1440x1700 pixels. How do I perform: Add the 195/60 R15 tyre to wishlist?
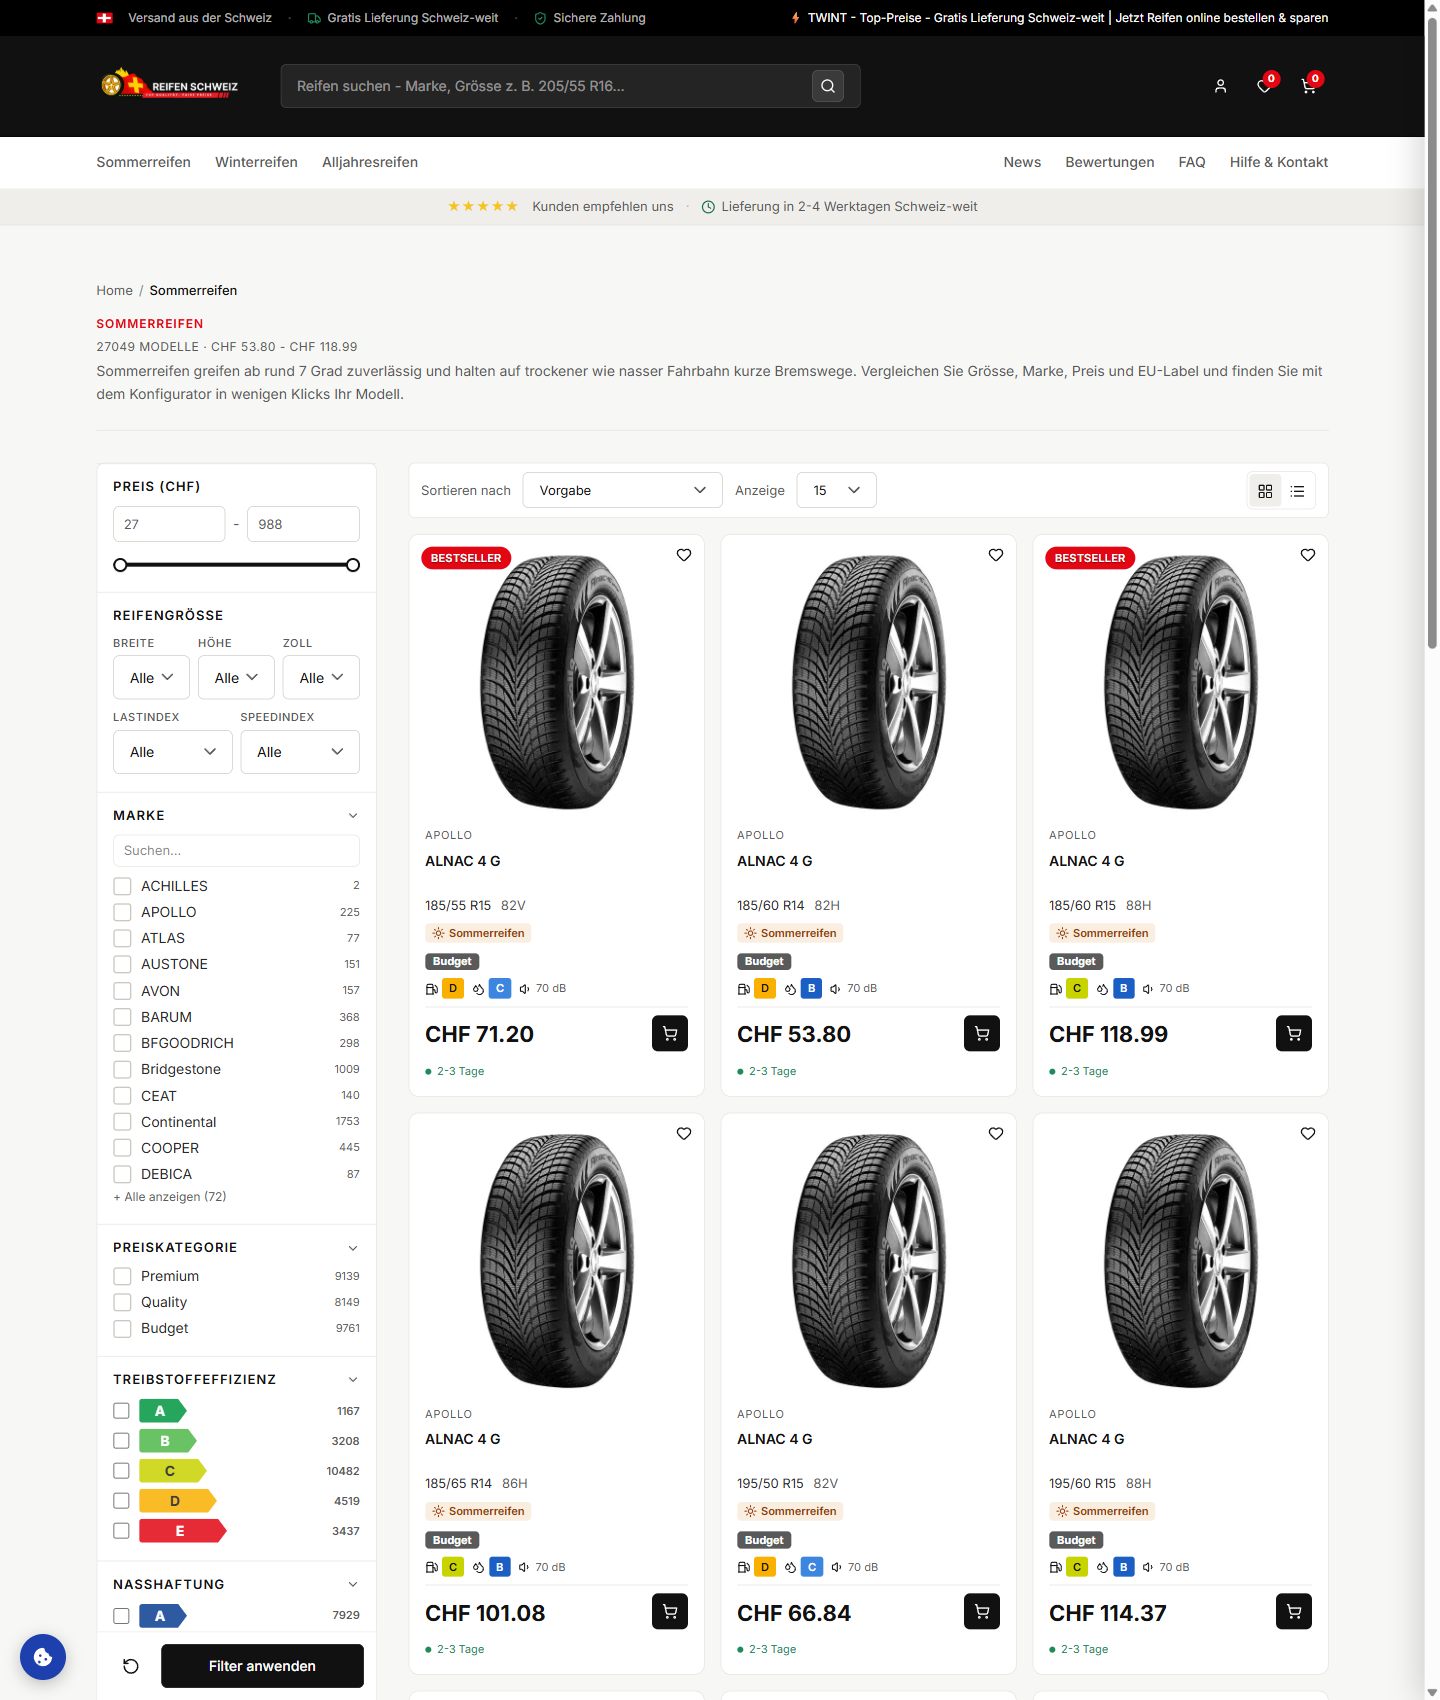[x=1308, y=1133]
